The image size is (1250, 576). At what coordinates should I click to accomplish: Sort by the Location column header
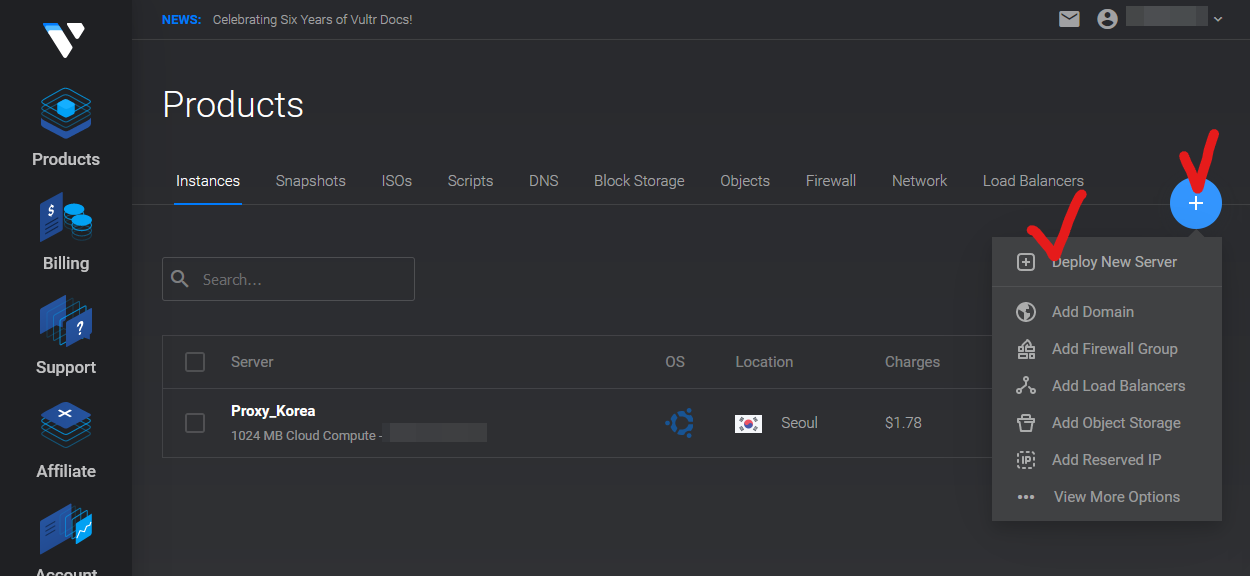point(764,362)
